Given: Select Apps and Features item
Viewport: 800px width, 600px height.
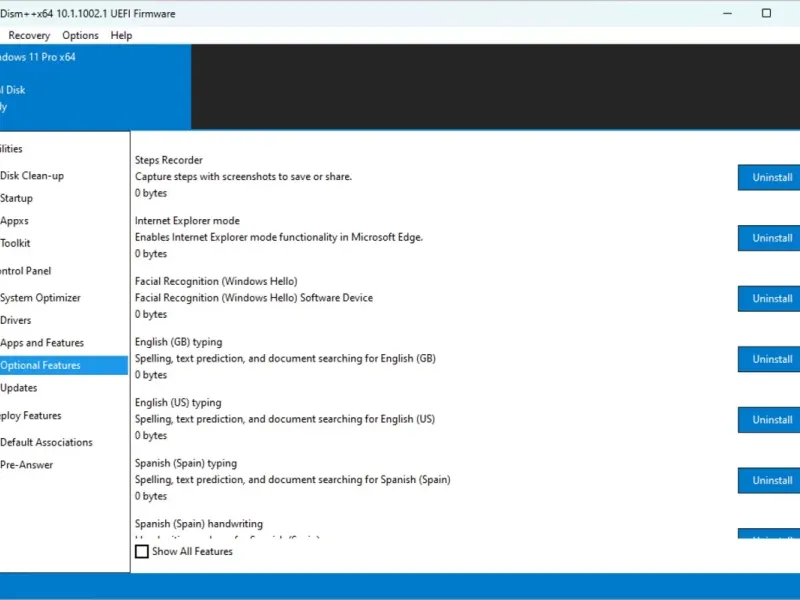Looking at the screenshot, I should pos(42,343).
